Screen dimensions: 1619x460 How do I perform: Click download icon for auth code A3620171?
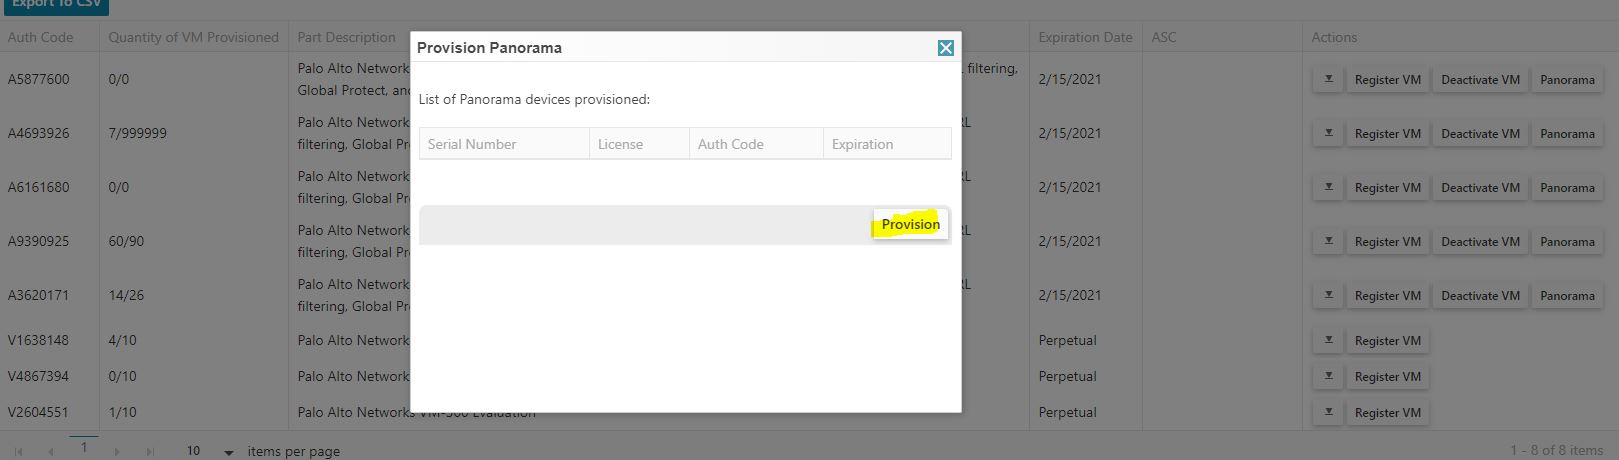coord(1328,296)
